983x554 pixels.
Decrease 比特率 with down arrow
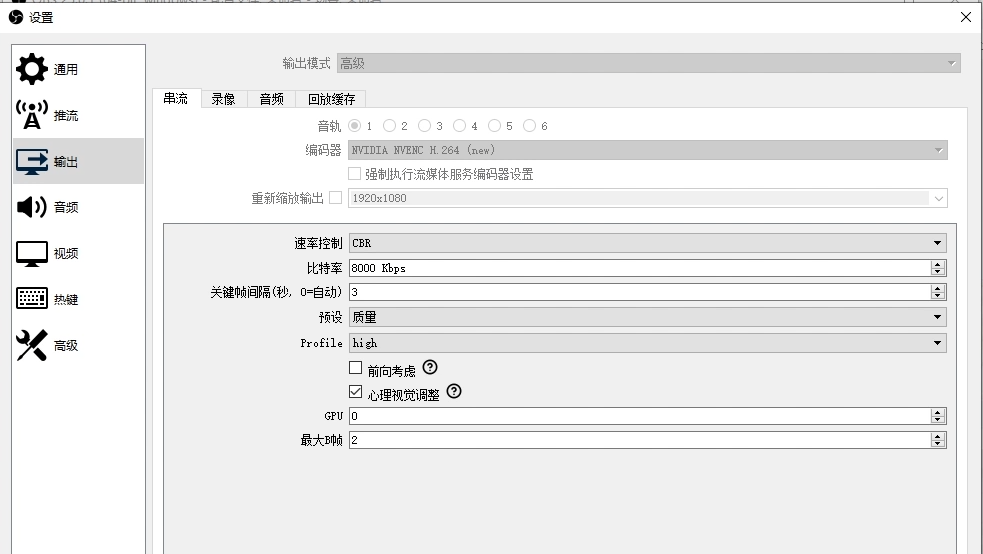[x=938, y=272]
